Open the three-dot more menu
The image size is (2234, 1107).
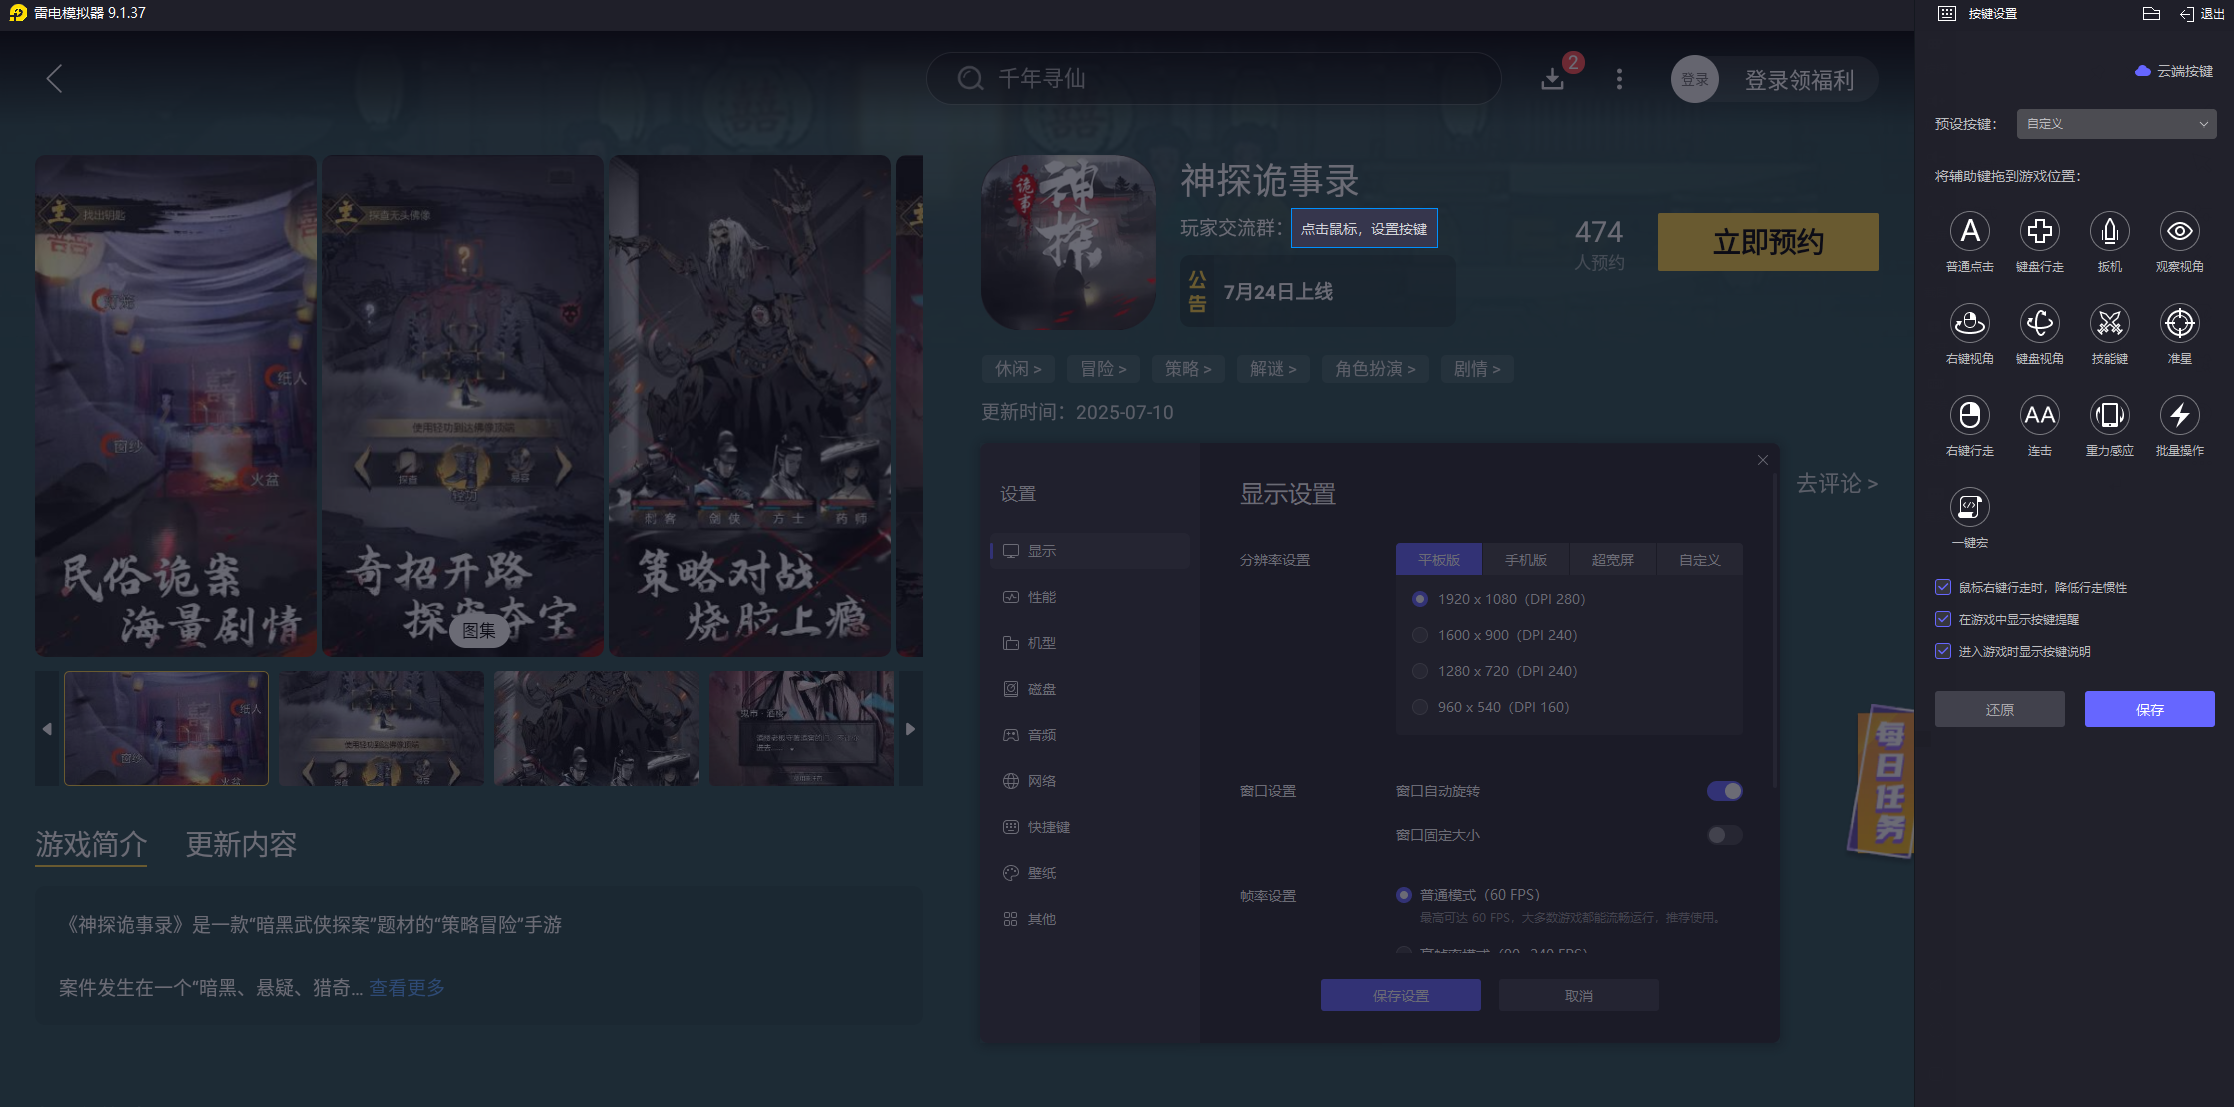pyautogui.click(x=1619, y=79)
